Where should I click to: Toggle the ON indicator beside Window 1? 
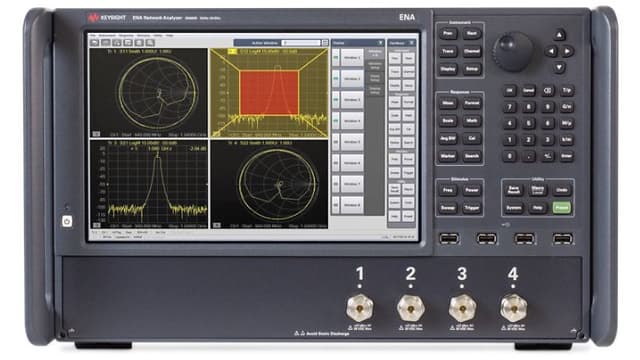pos(336,58)
